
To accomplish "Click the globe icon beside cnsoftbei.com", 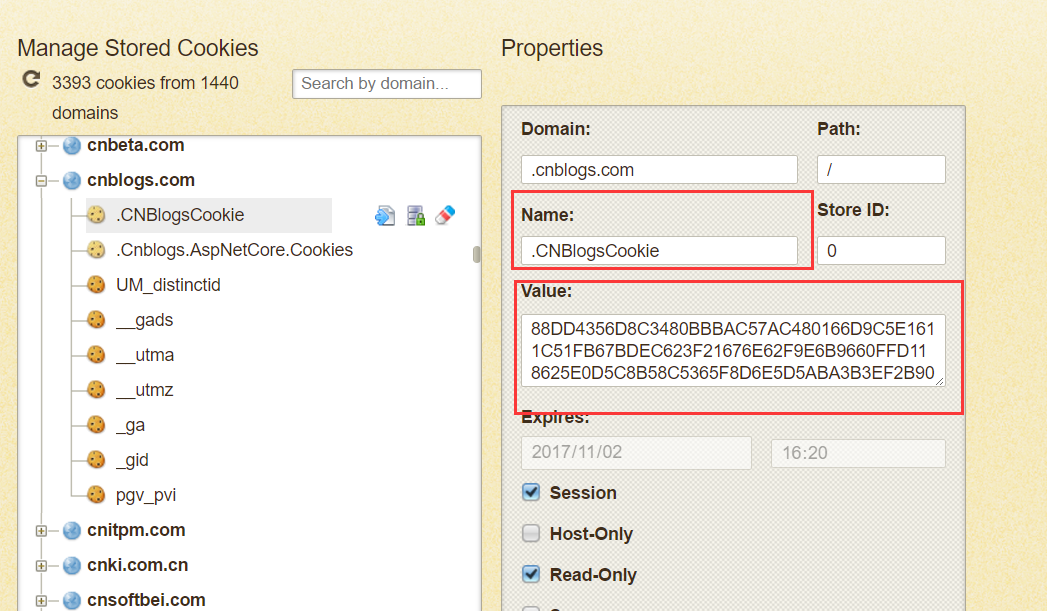I will point(71,600).
